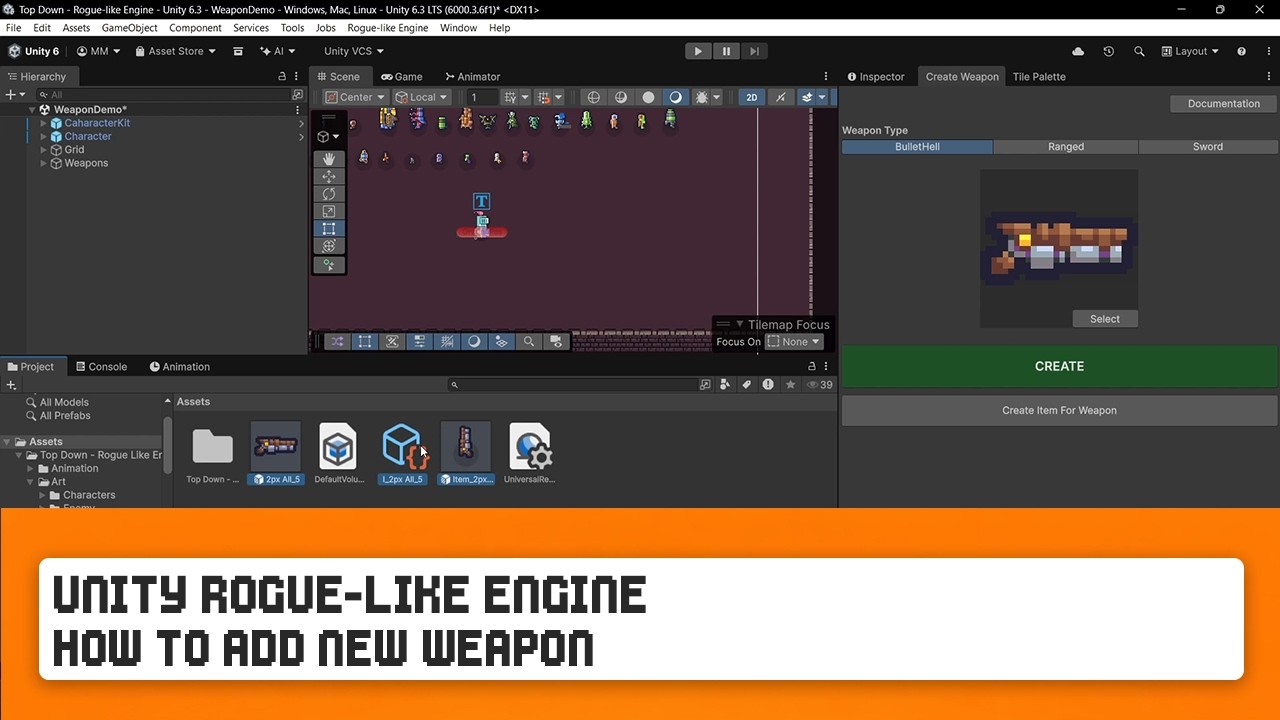The width and height of the screenshot is (1280, 720).
Task: Open version history icon
Action: point(1108,51)
